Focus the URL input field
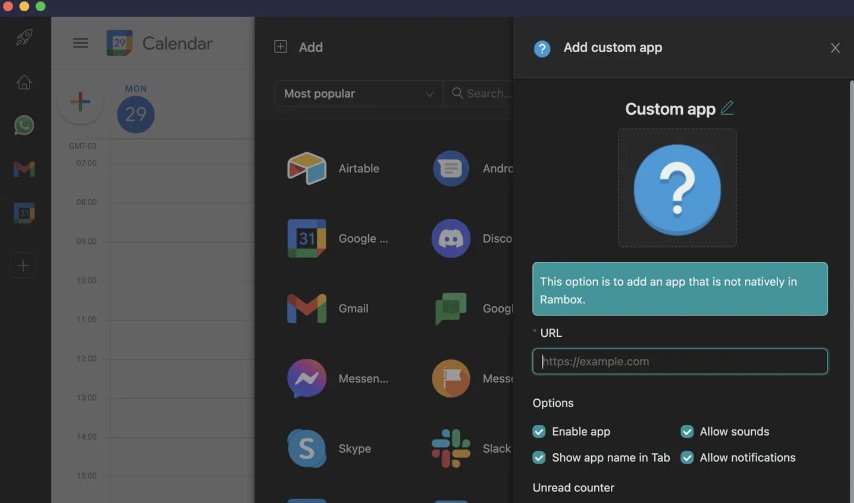 click(680, 361)
